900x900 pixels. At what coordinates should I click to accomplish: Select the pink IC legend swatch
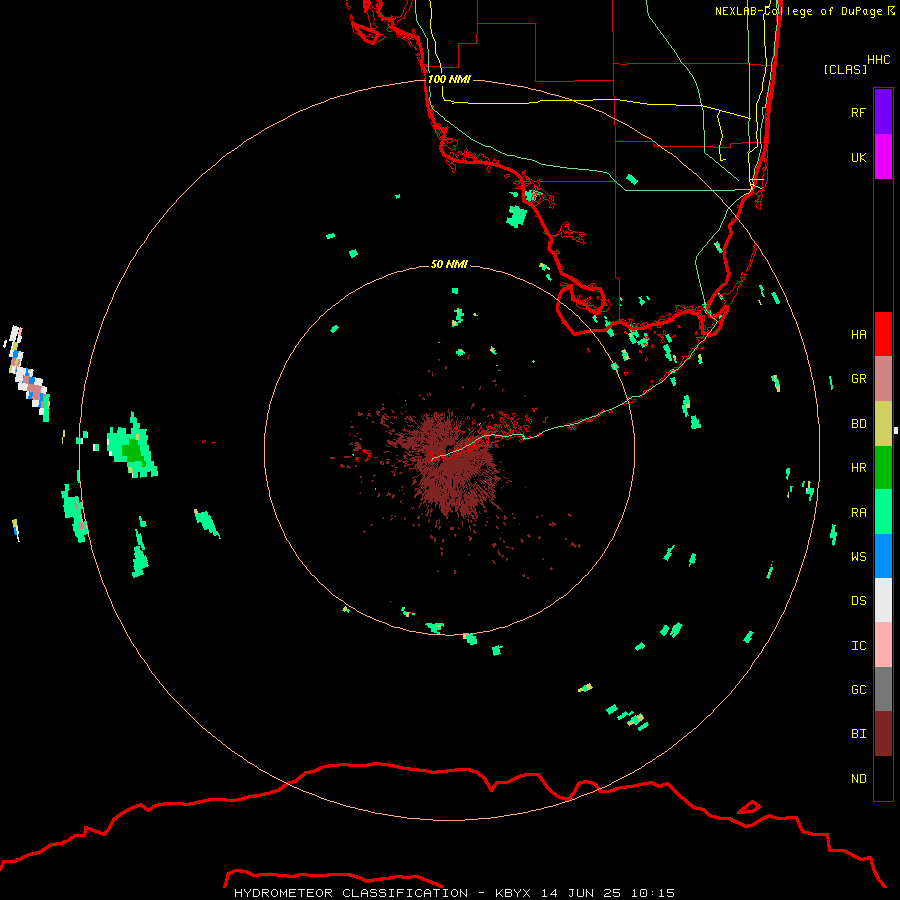tap(883, 645)
